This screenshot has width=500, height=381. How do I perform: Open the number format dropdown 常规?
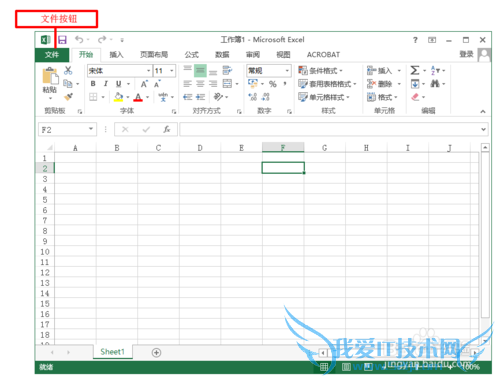click(x=287, y=71)
